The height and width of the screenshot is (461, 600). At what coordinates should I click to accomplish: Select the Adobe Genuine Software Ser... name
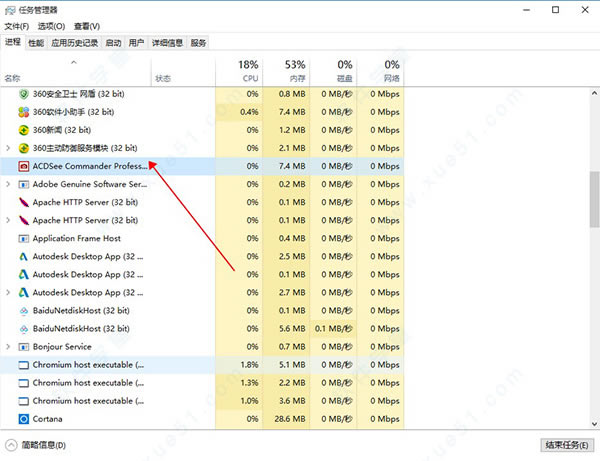pyautogui.click(x=90, y=184)
